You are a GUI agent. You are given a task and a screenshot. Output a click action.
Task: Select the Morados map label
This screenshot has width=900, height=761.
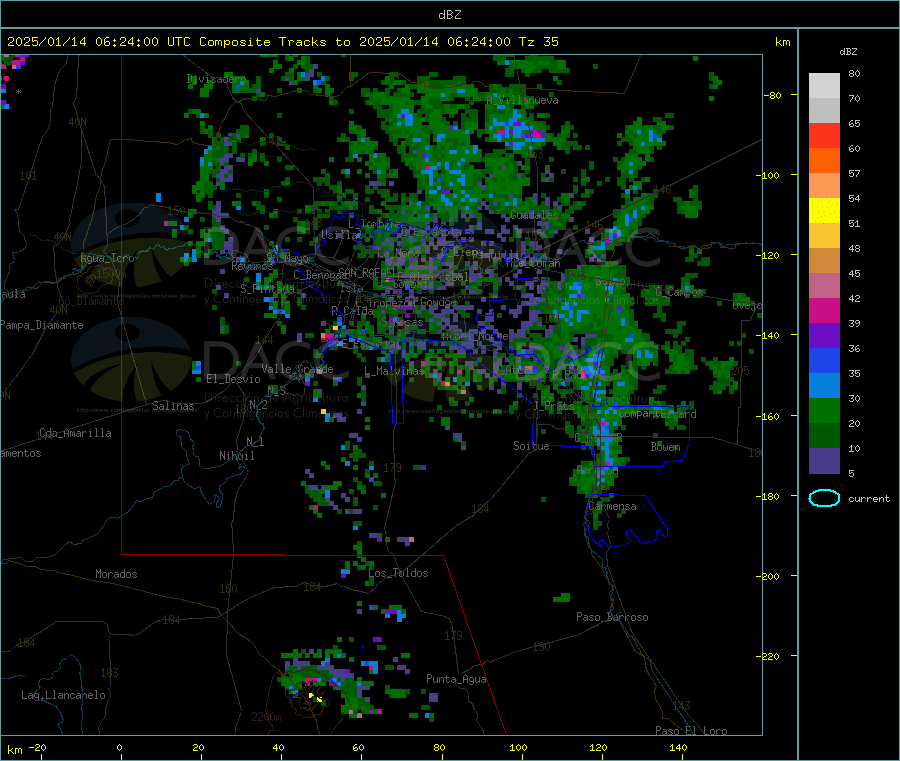point(116,574)
